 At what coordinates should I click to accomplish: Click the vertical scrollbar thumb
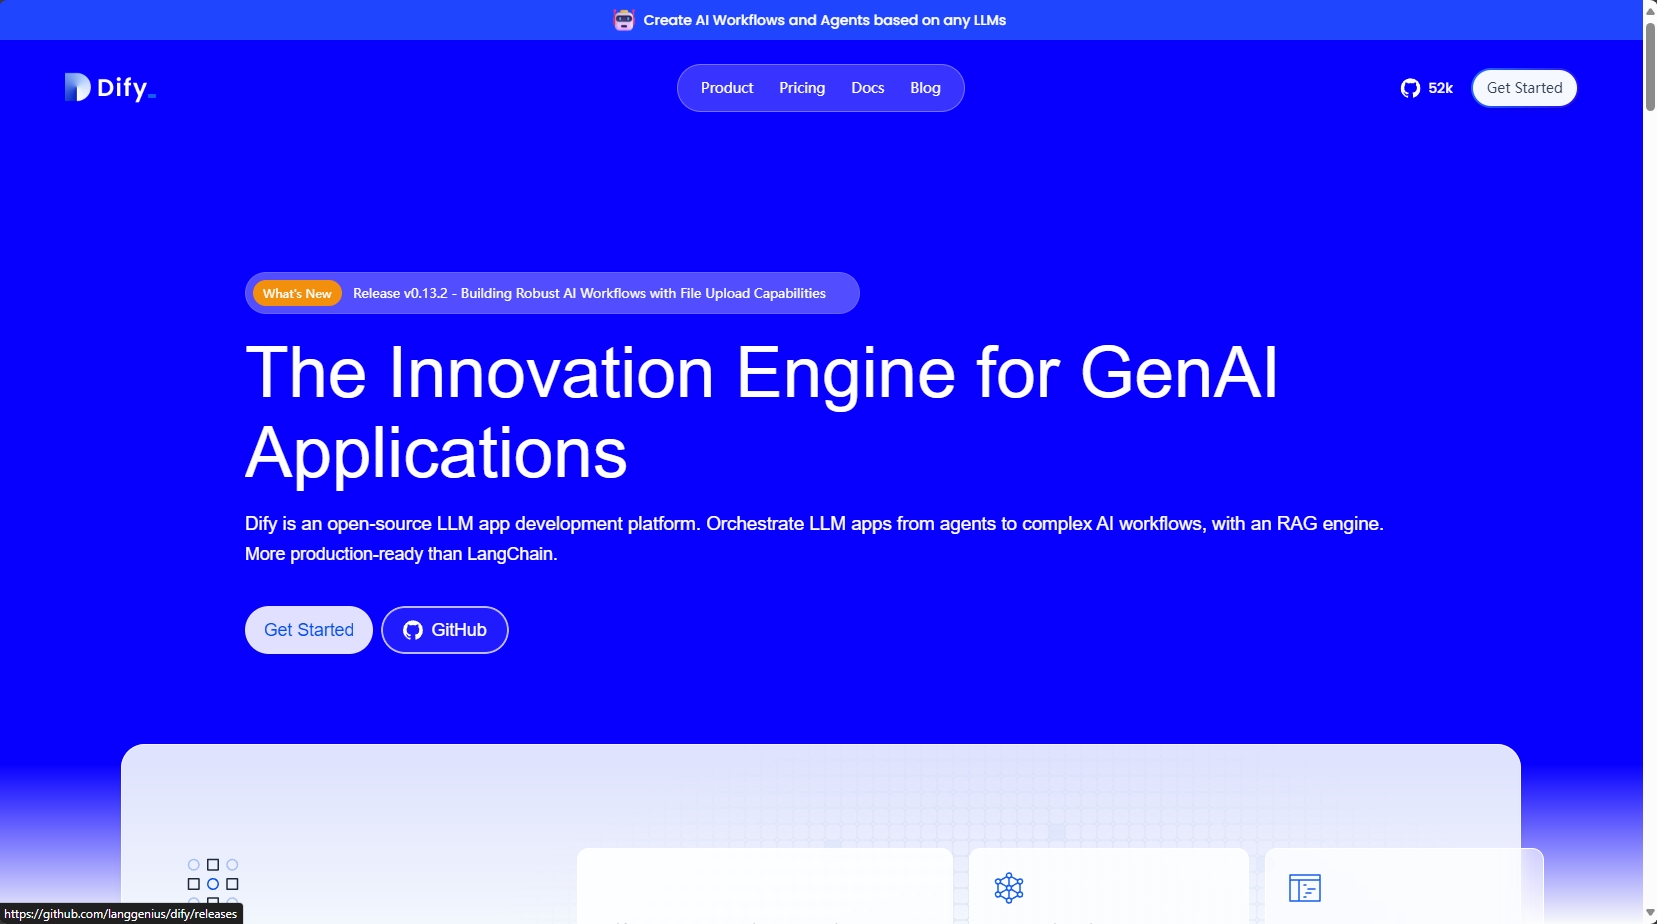(1650, 65)
